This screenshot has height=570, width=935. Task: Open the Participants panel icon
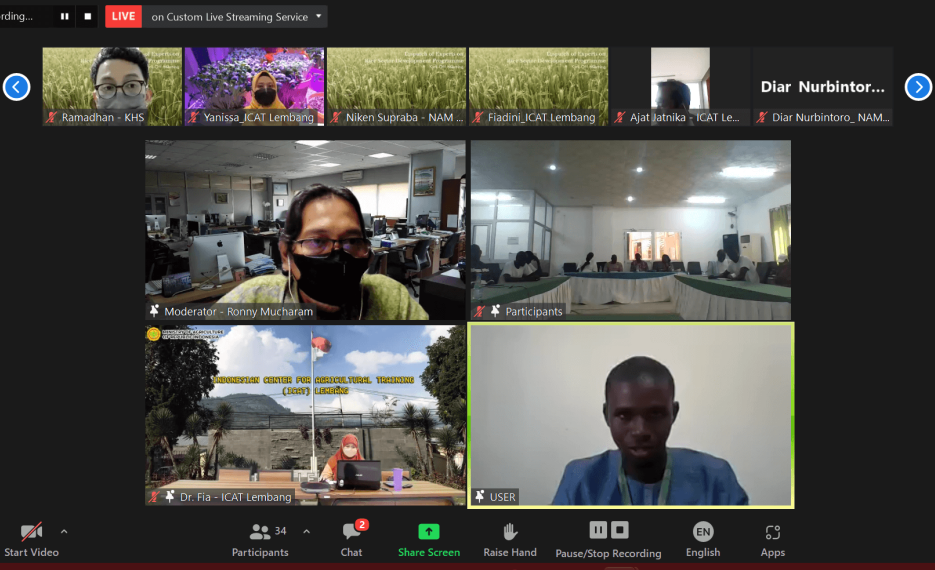point(260,532)
